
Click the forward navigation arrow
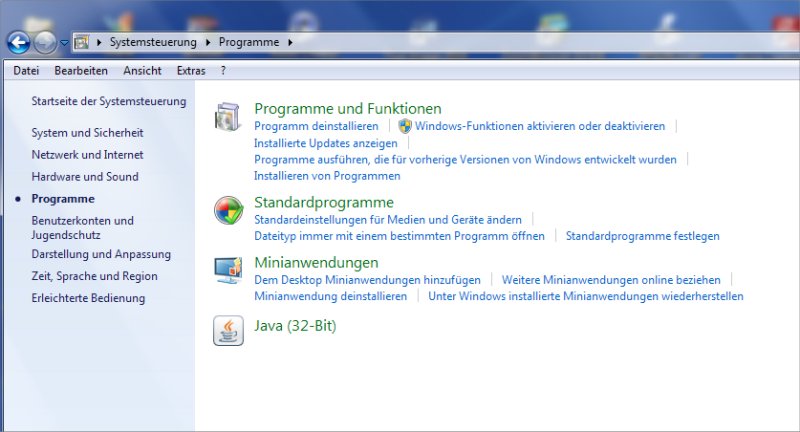45,42
